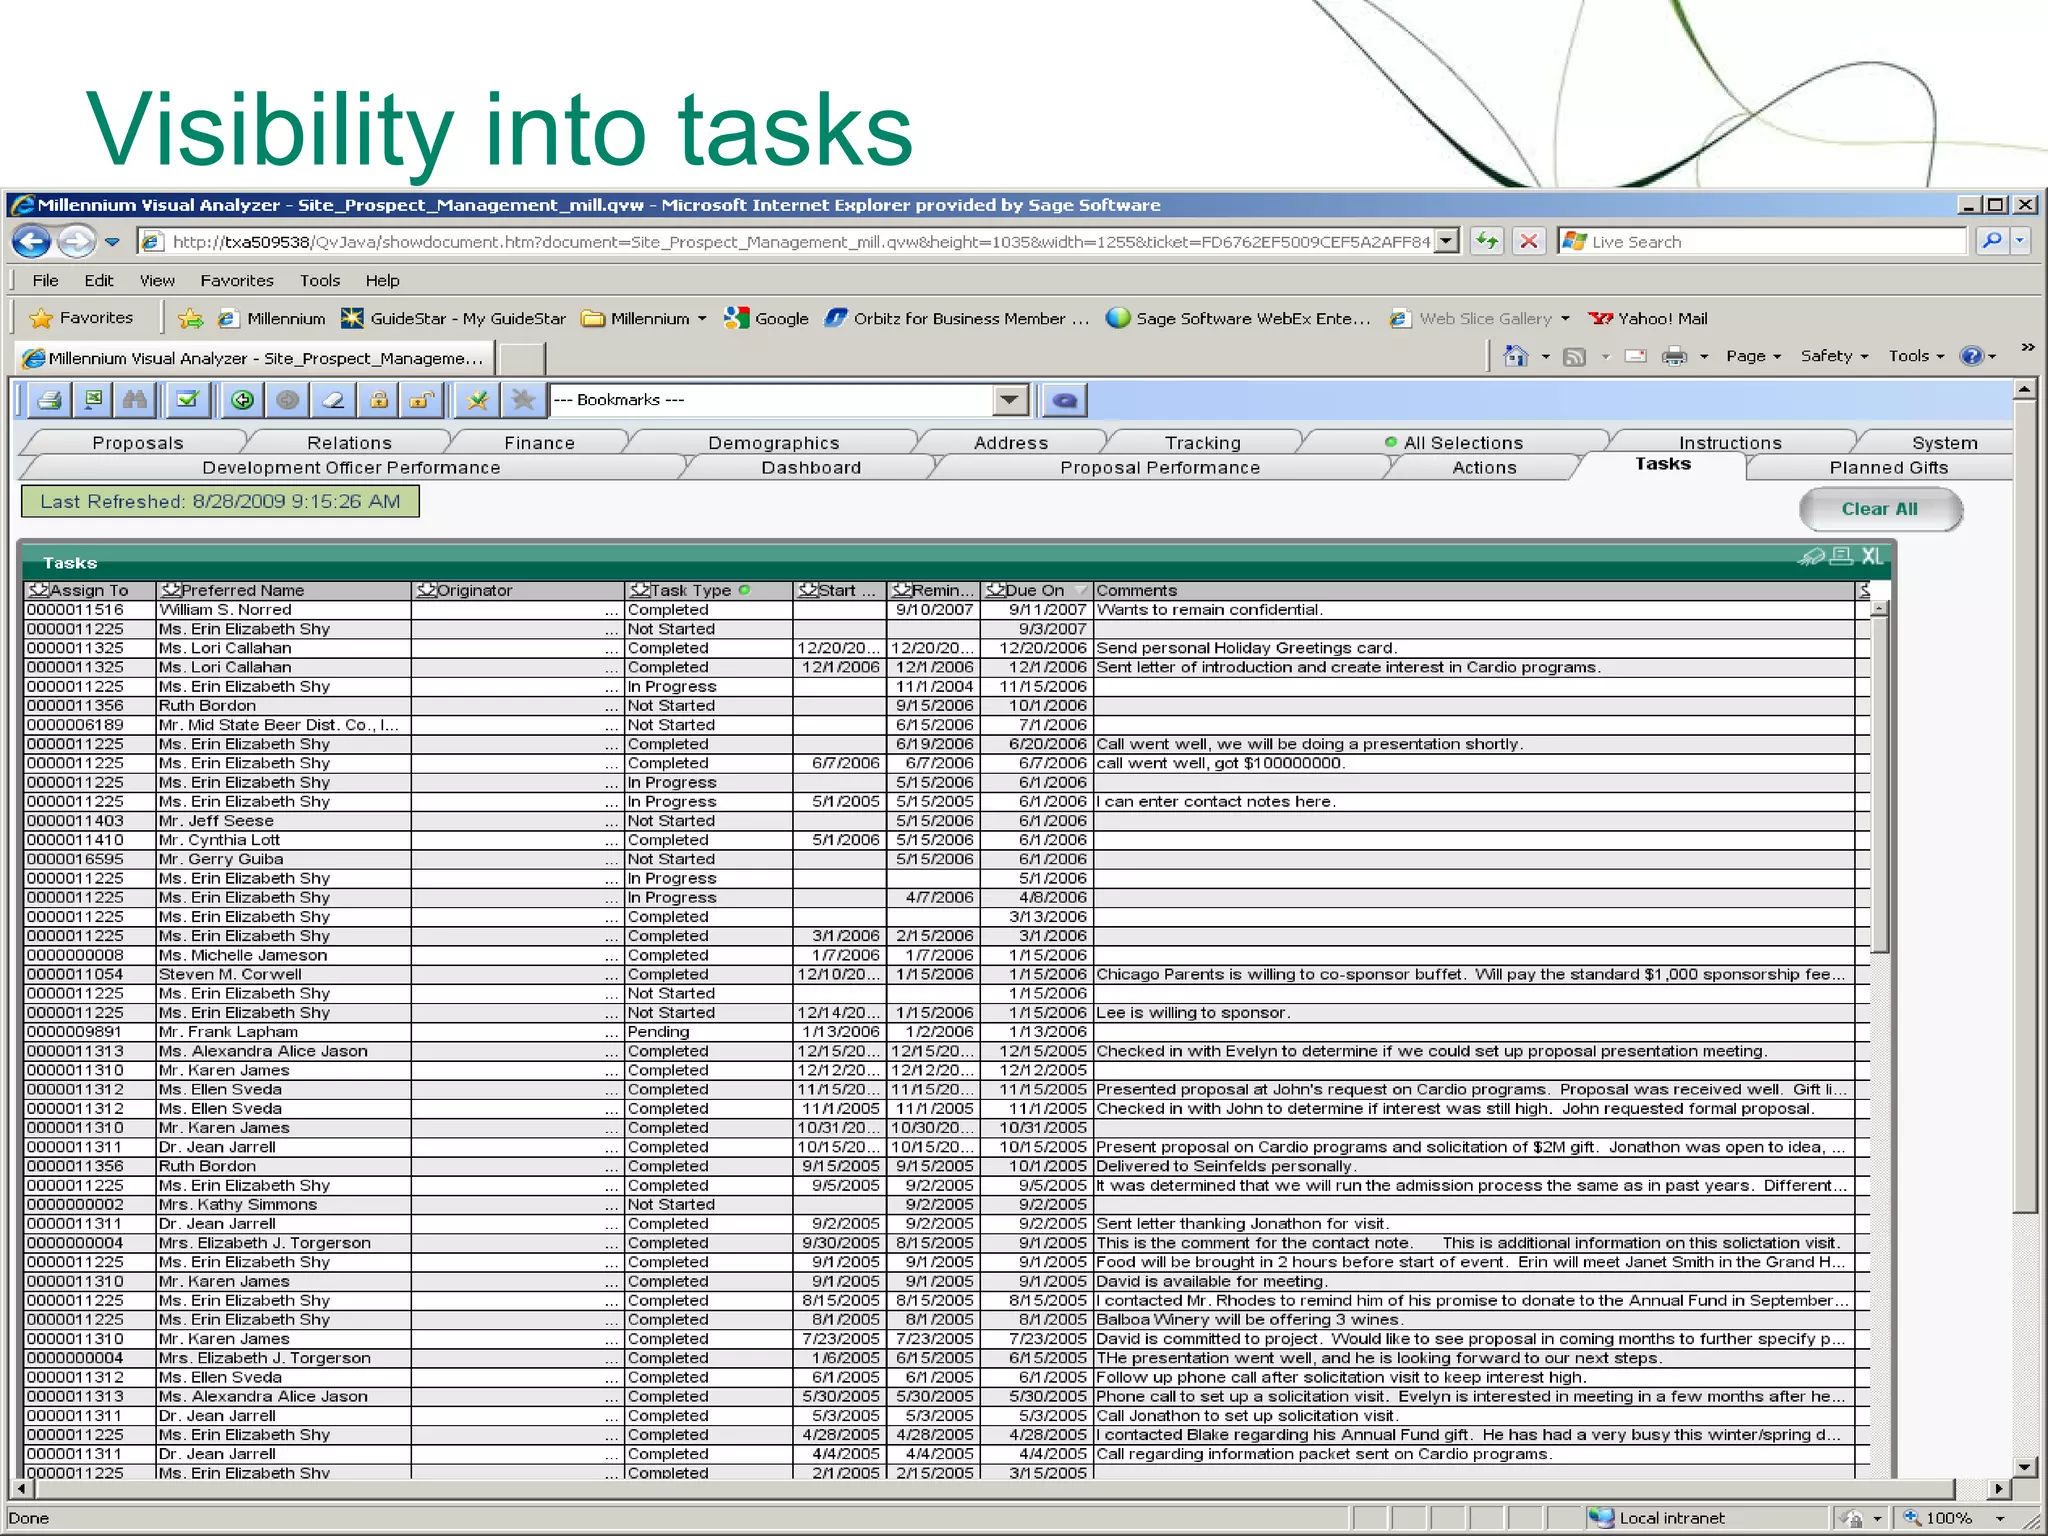
Task: Click the Add Bookmark star icon
Action: [477, 401]
